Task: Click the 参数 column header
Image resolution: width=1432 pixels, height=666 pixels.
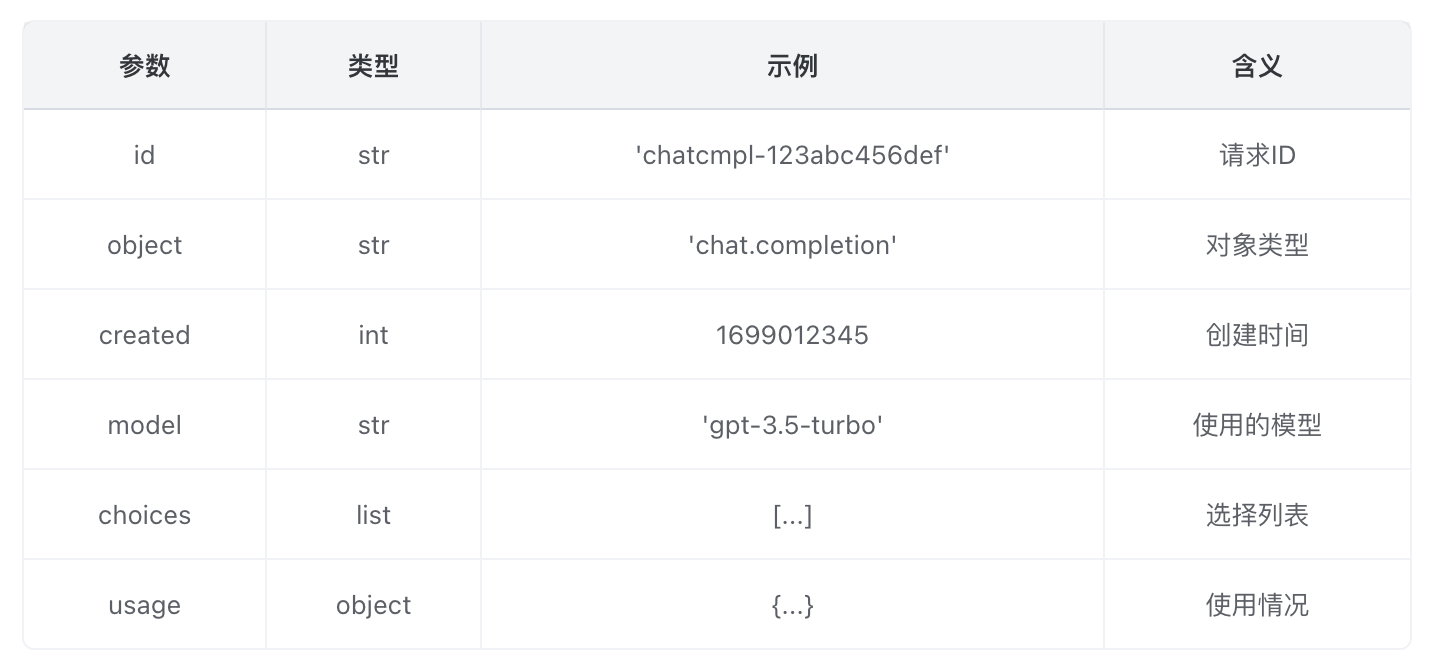Action: 145,66
